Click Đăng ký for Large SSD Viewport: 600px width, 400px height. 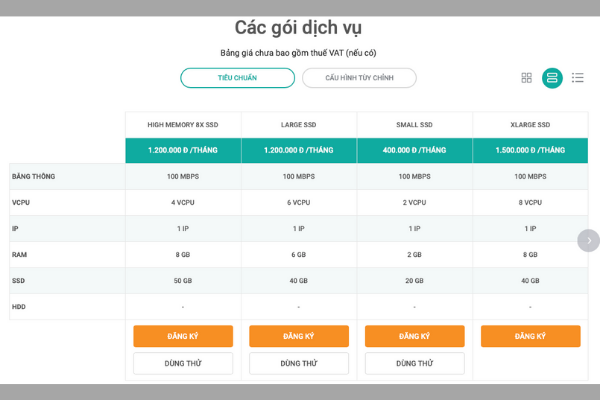click(x=299, y=336)
